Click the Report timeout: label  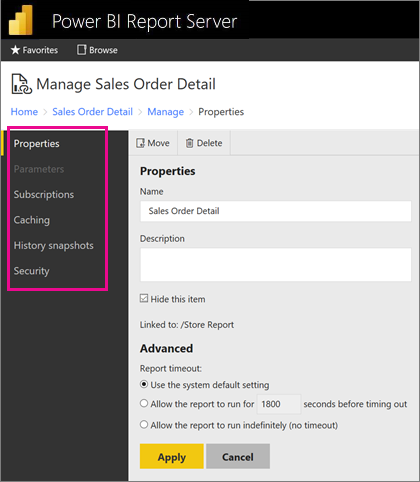pyautogui.click(x=171, y=368)
